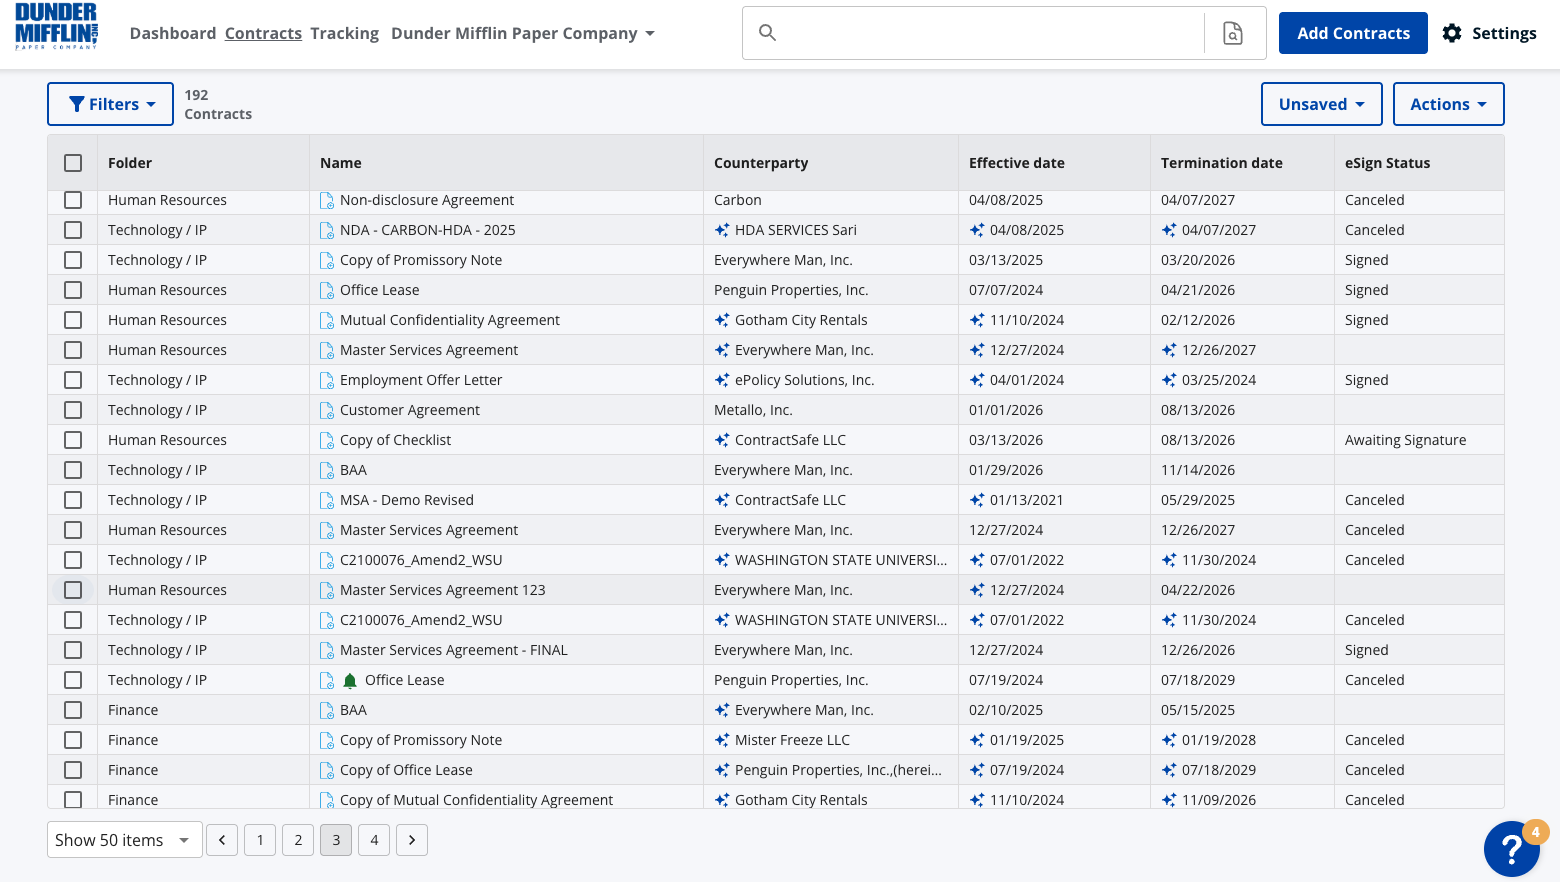Image resolution: width=1560 pixels, height=882 pixels.
Task: Select the Customer Agreement row checkbox
Action: pos(73,410)
